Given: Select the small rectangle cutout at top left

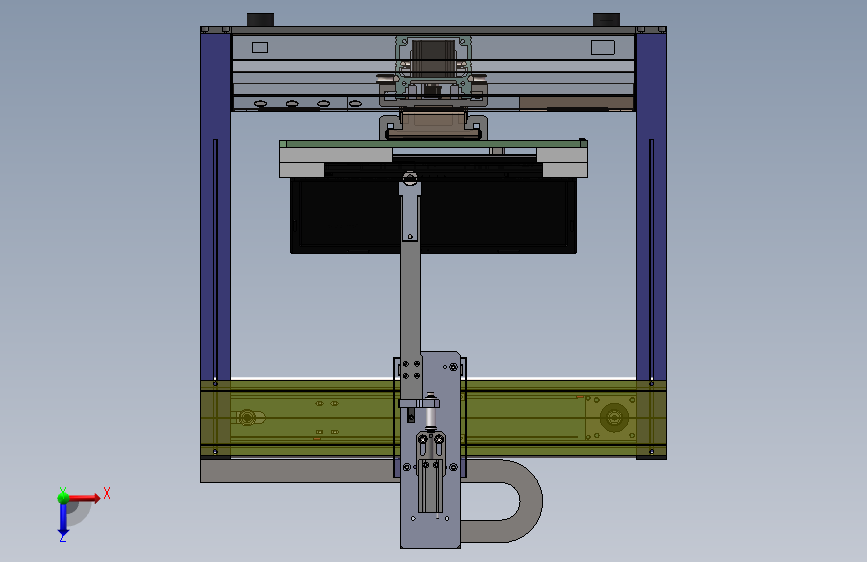Looking at the screenshot, I should click(x=260, y=48).
